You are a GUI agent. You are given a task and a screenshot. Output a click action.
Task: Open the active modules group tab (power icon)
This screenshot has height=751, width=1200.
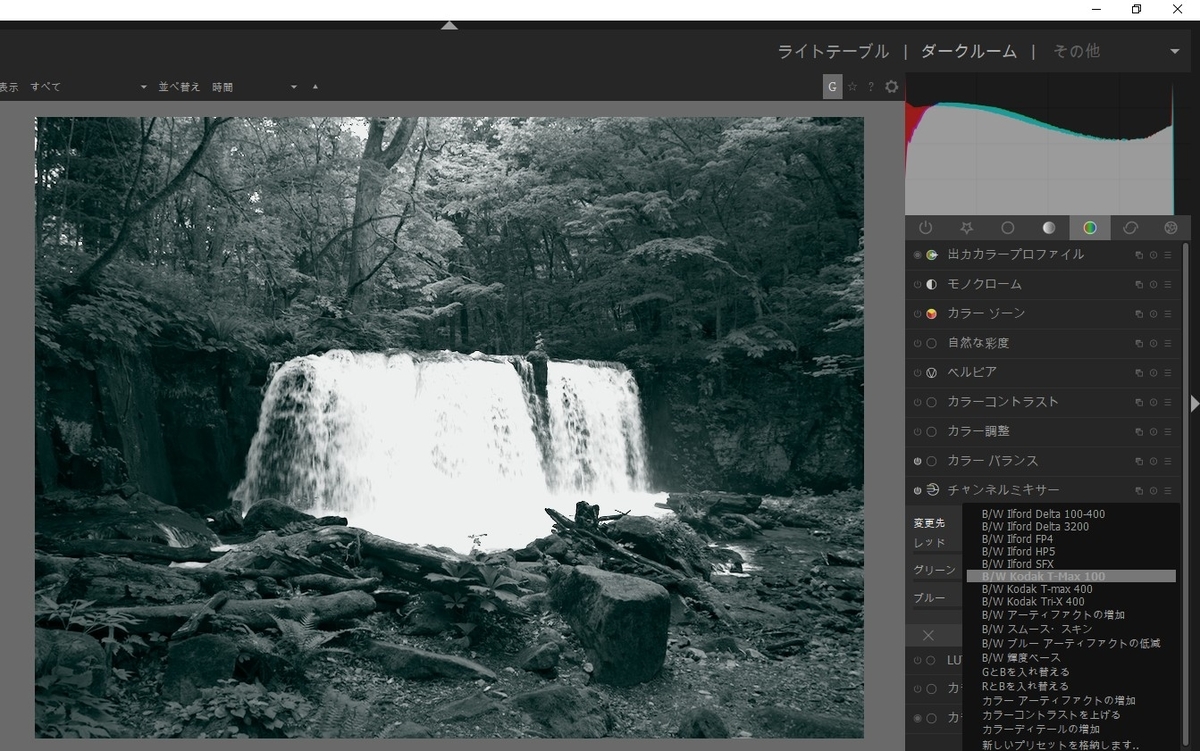point(925,228)
